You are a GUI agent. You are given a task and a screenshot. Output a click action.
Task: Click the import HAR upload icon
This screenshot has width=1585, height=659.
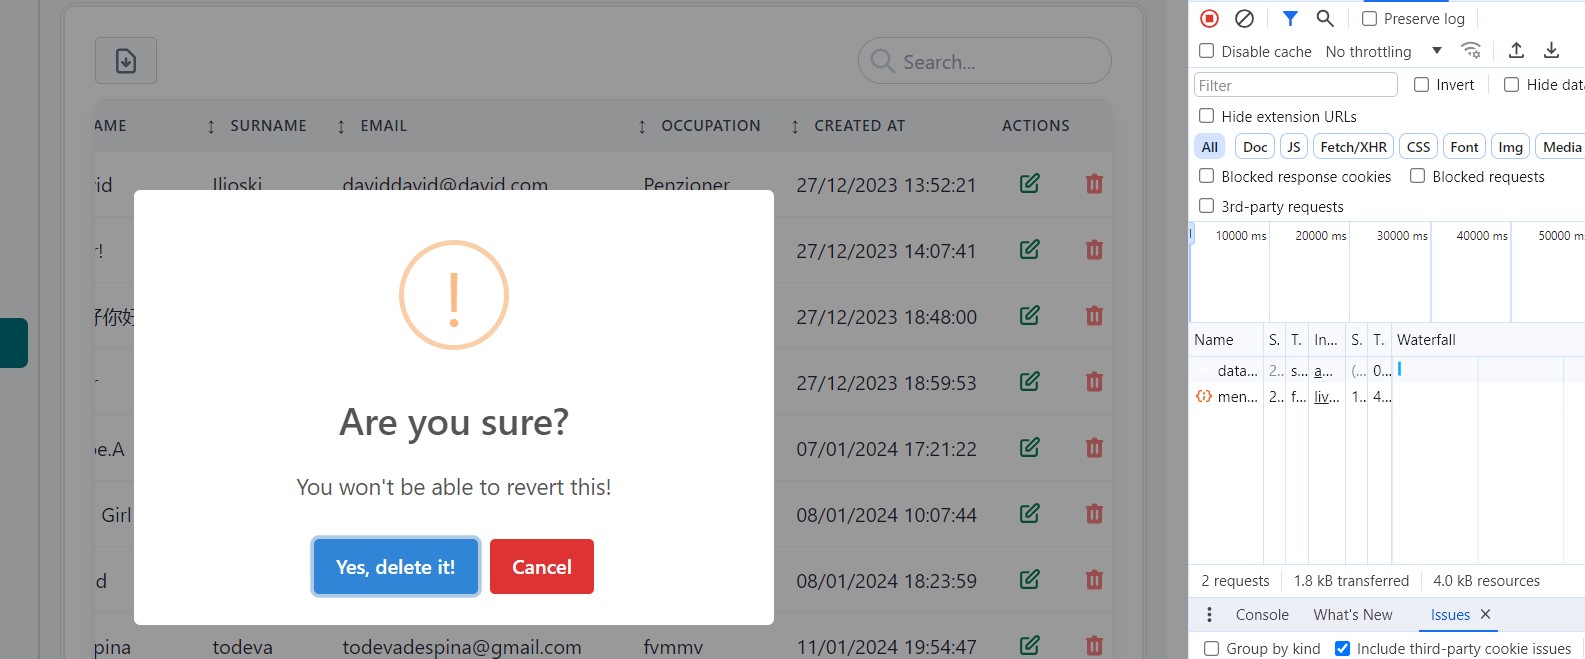point(1516,50)
